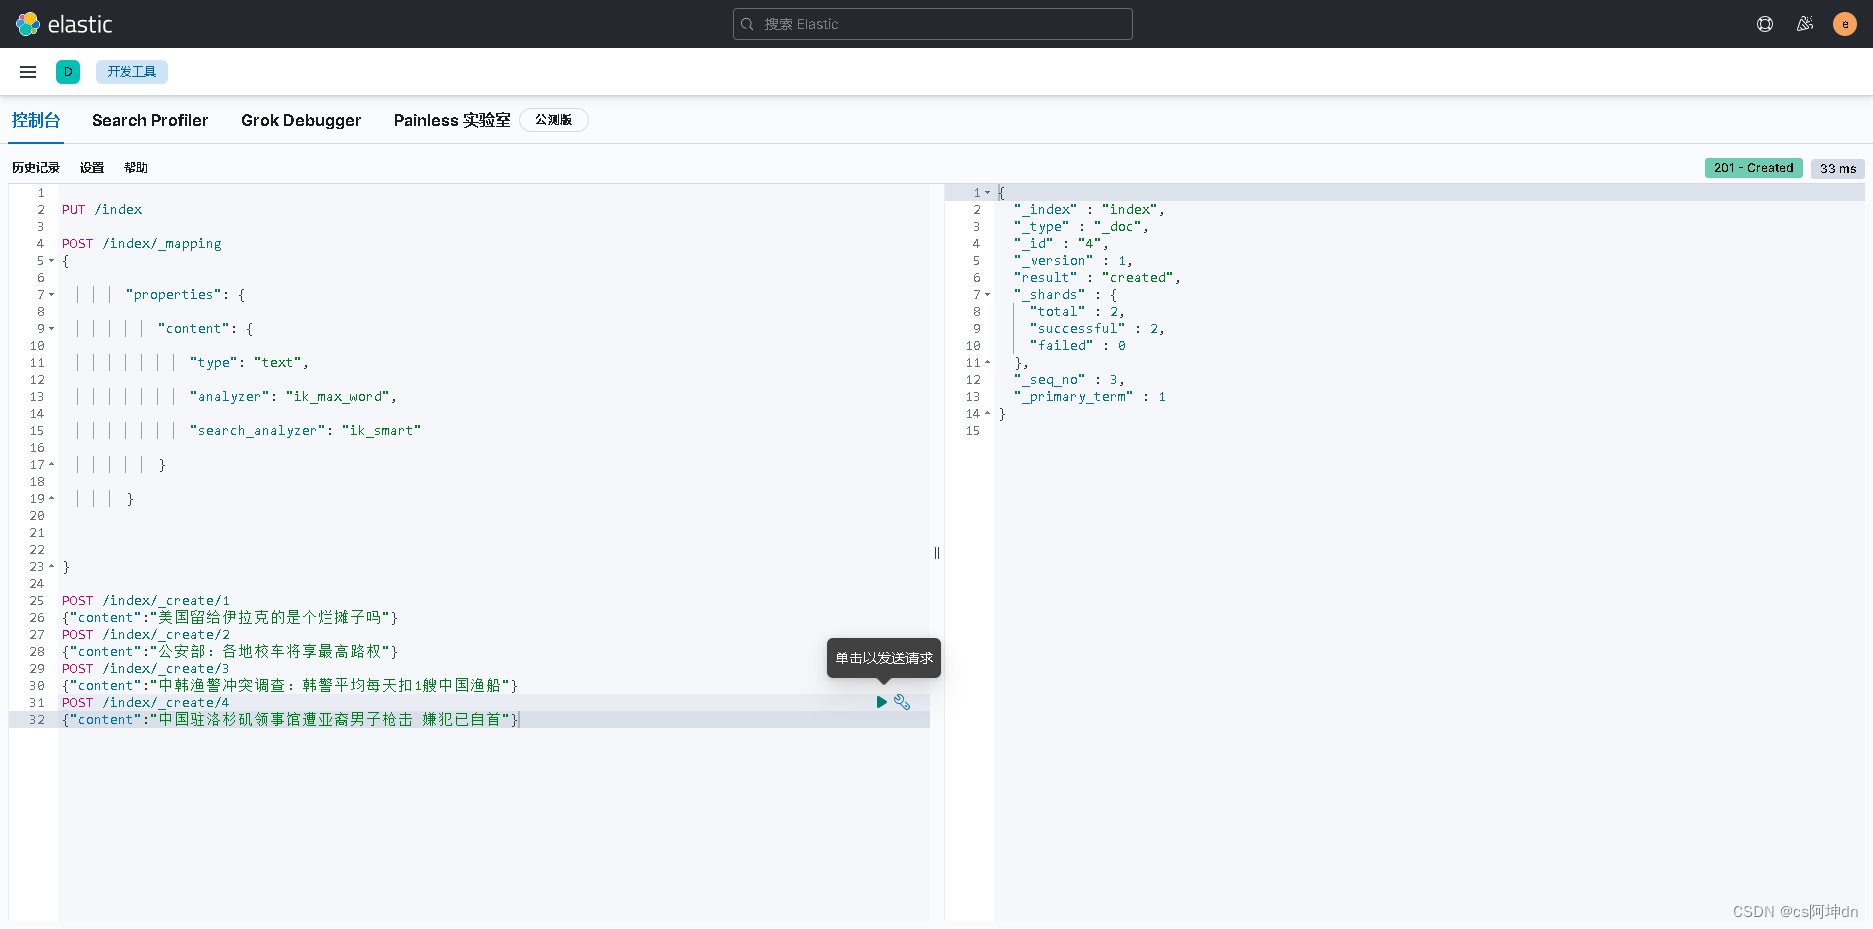Viewport: 1873px width, 929px height.
Task: Collapse fold arrow on response line 1
Action: click(x=988, y=193)
